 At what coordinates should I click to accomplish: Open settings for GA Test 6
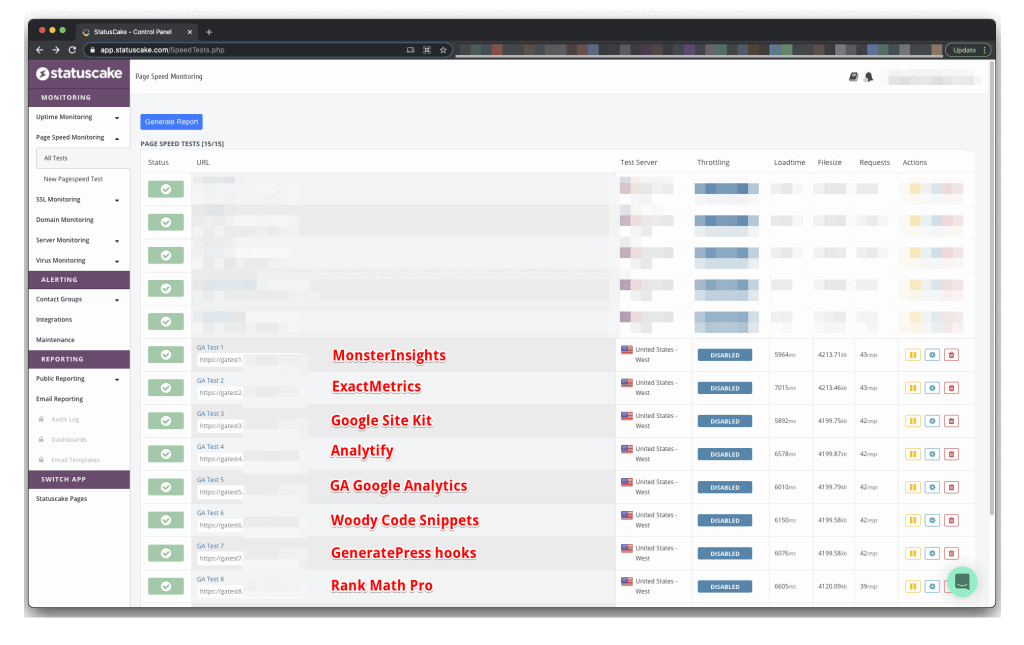[932, 520]
